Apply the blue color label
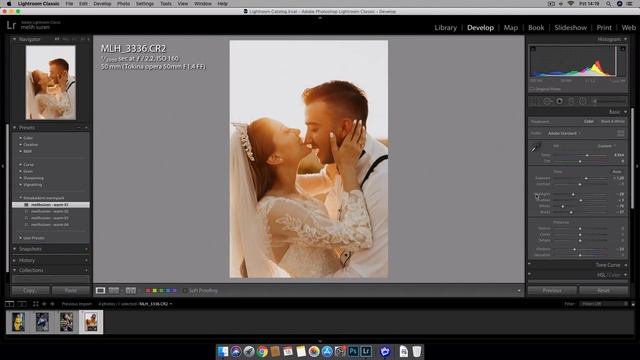The height and width of the screenshot is (360, 640). click(x=168, y=291)
